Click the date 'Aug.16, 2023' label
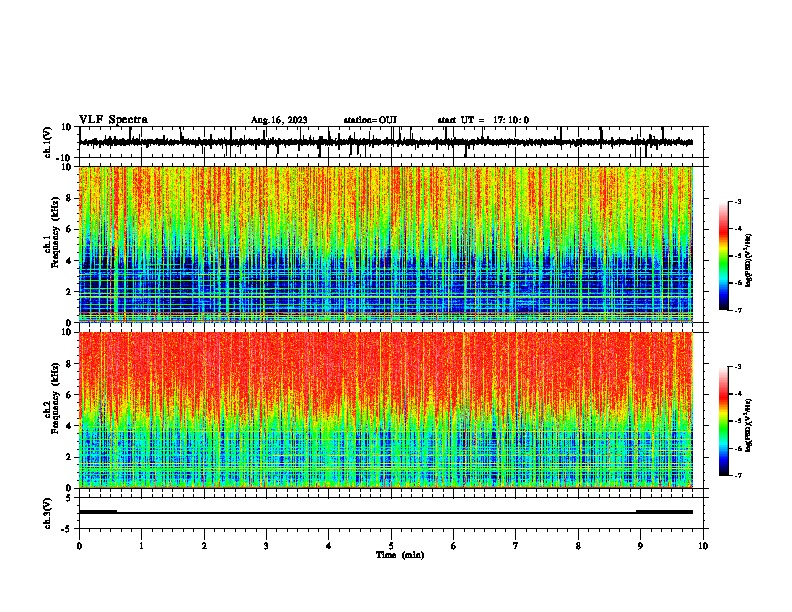The width and height of the screenshot is (792, 612). 279,120
